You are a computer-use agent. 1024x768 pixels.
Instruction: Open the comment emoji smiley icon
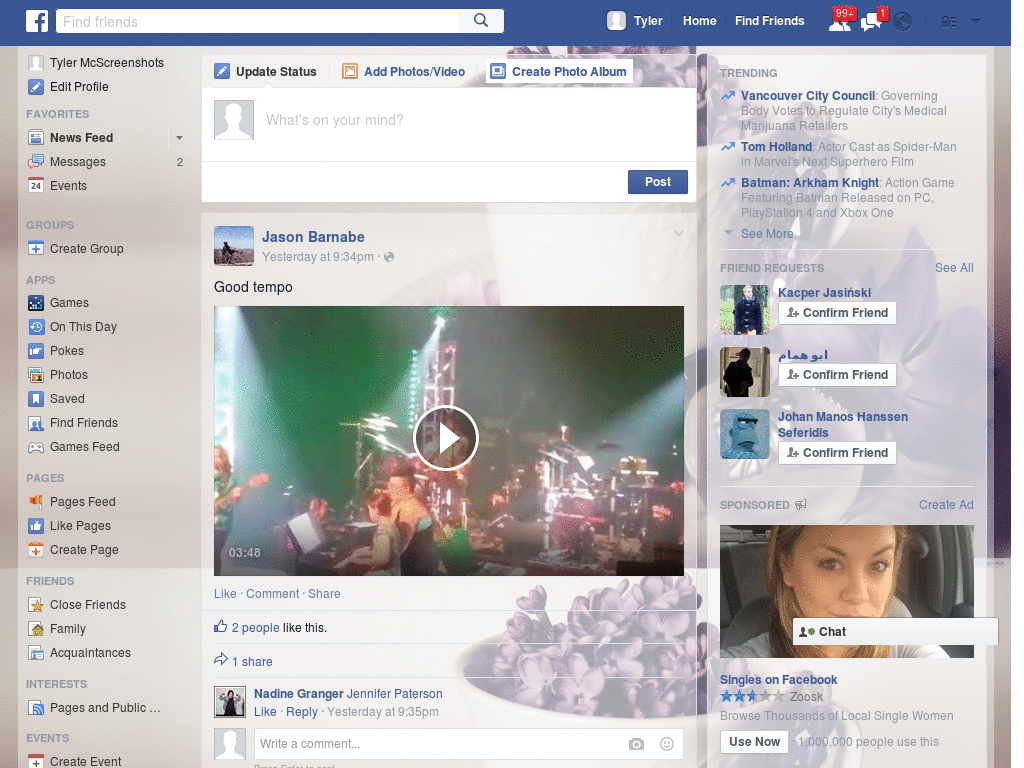pos(667,744)
